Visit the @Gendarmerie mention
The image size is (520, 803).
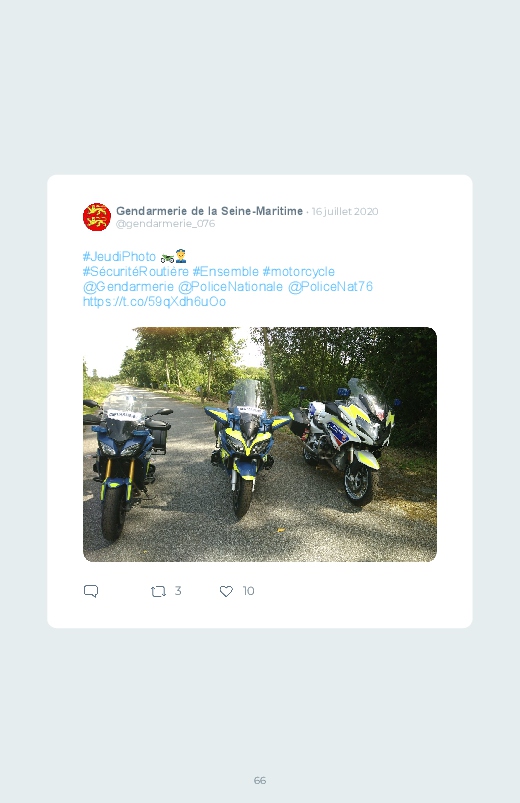pos(128,287)
